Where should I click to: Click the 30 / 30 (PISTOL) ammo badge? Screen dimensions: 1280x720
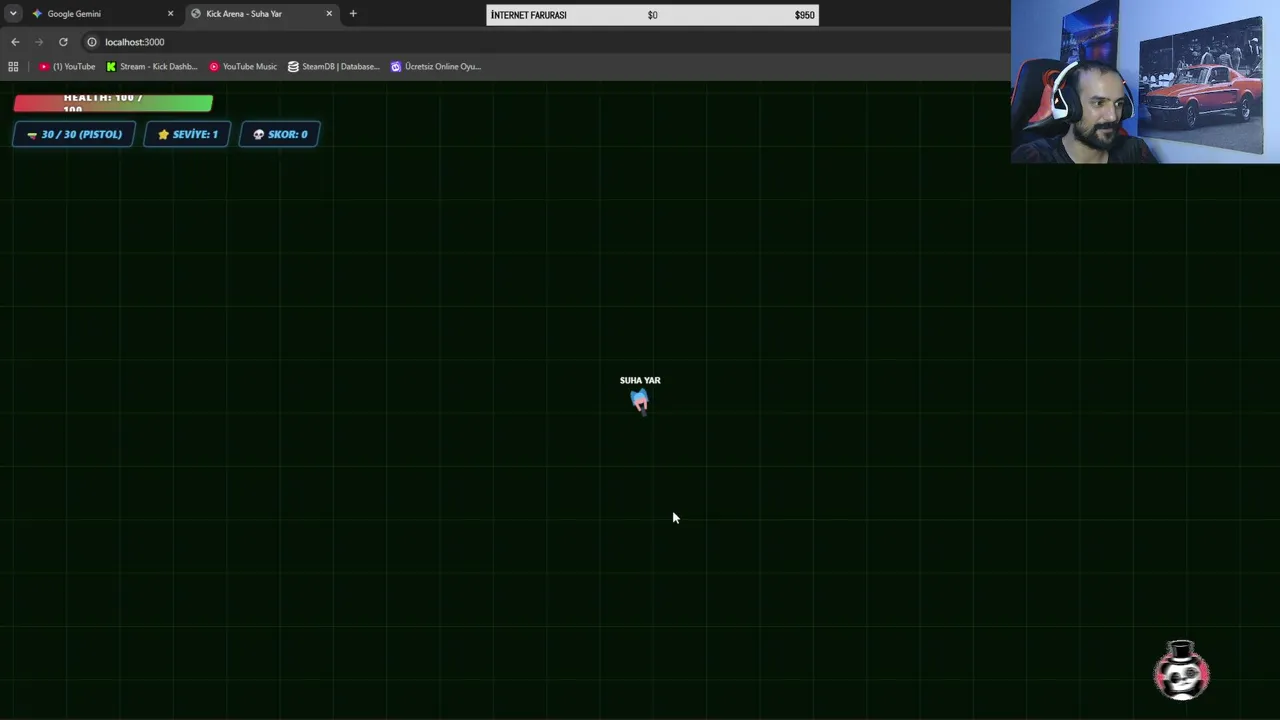(x=74, y=134)
